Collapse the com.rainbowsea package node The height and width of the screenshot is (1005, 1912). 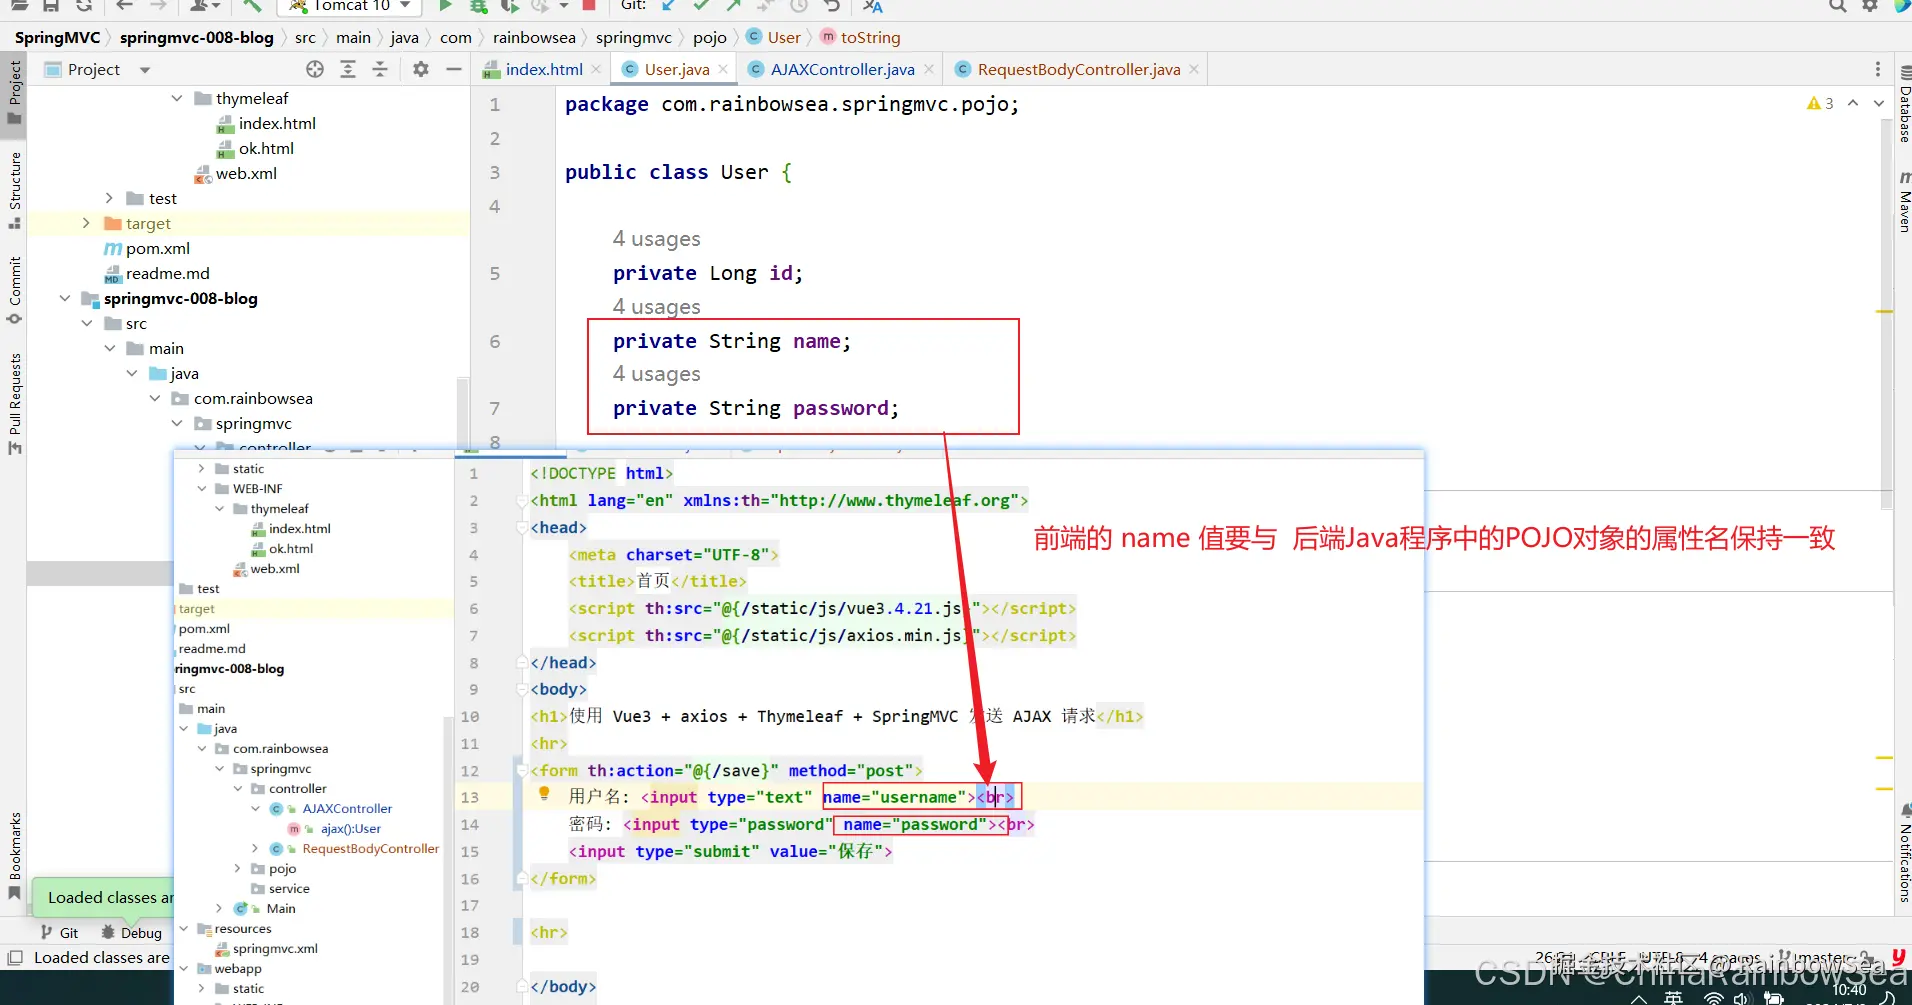tap(155, 398)
